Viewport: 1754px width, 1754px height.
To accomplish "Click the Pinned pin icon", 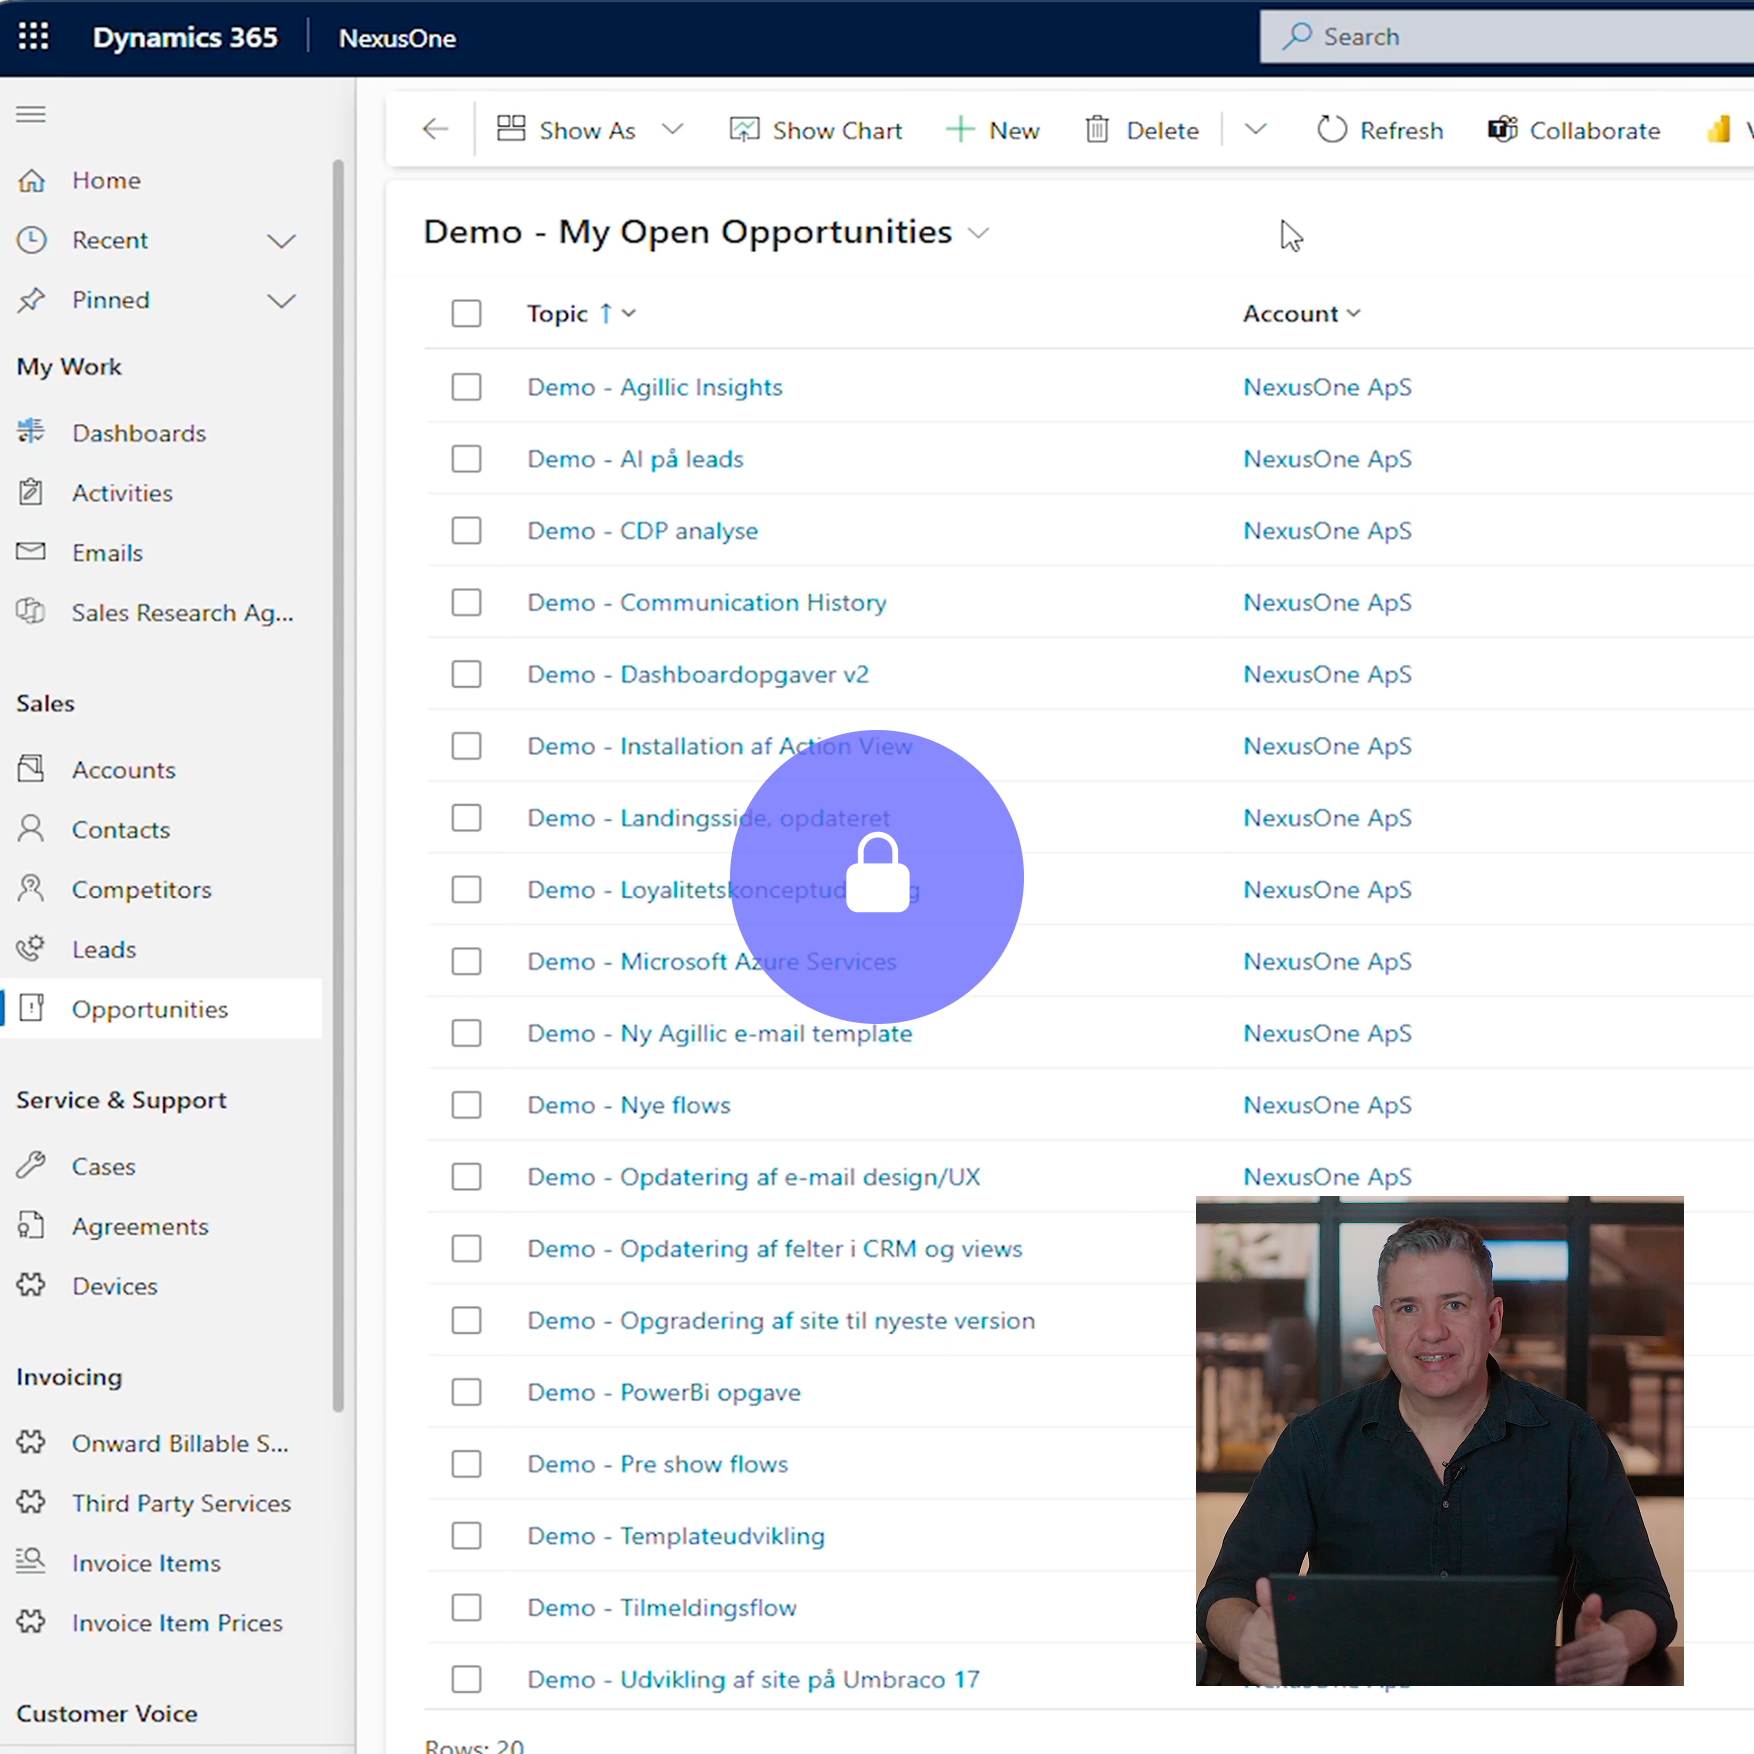I will (x=32, y=300).
